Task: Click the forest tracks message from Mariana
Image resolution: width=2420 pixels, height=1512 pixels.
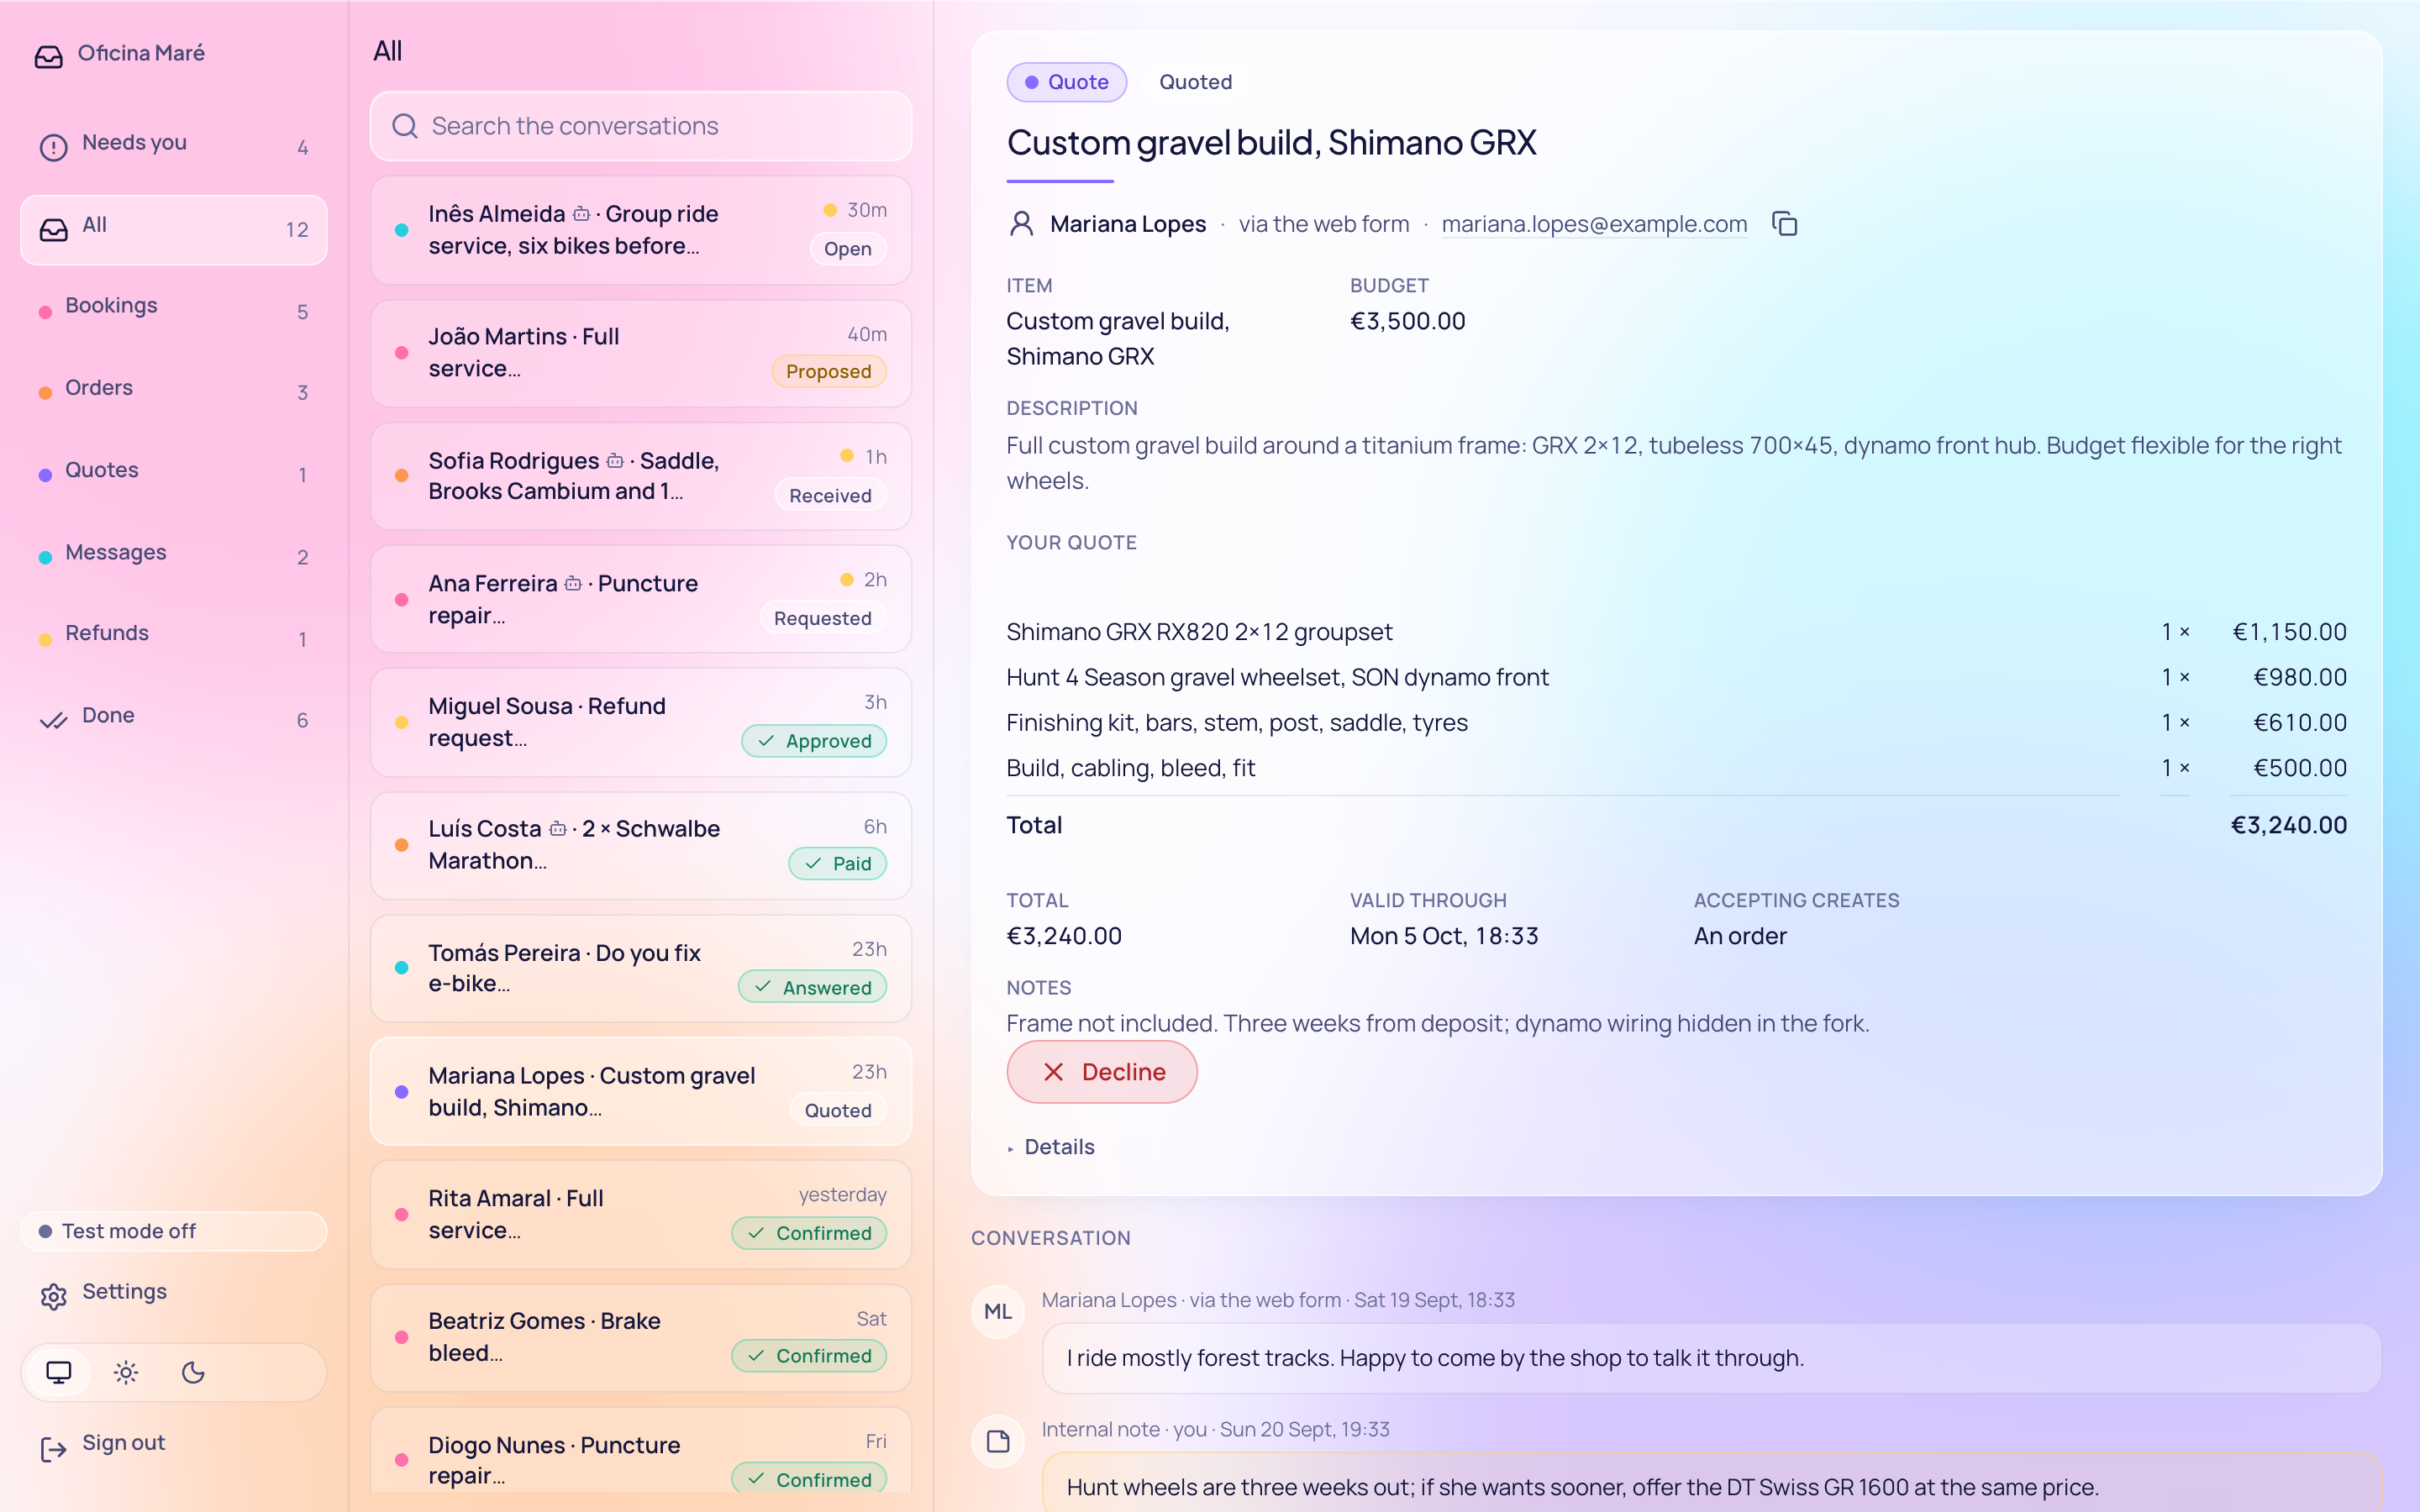Action: click(x=1712, y=1358)
